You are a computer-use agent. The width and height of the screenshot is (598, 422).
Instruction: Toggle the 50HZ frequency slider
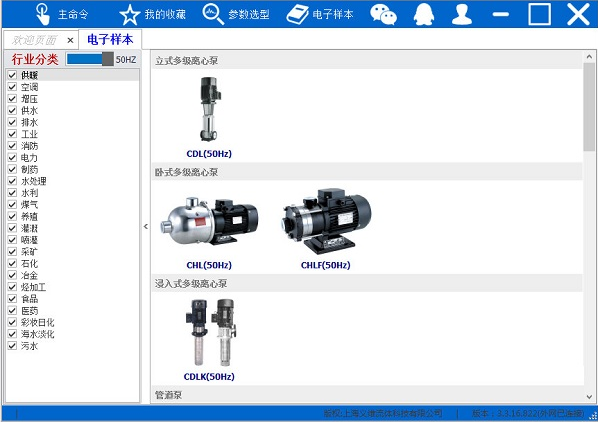tap(90, 59)
